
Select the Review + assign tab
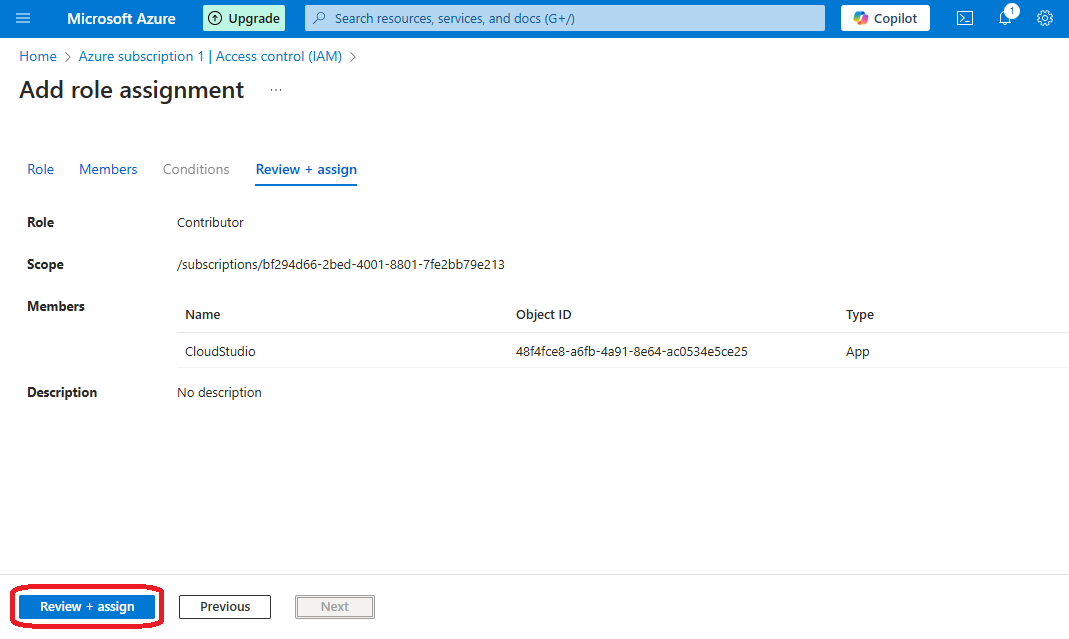click(306, 169)
